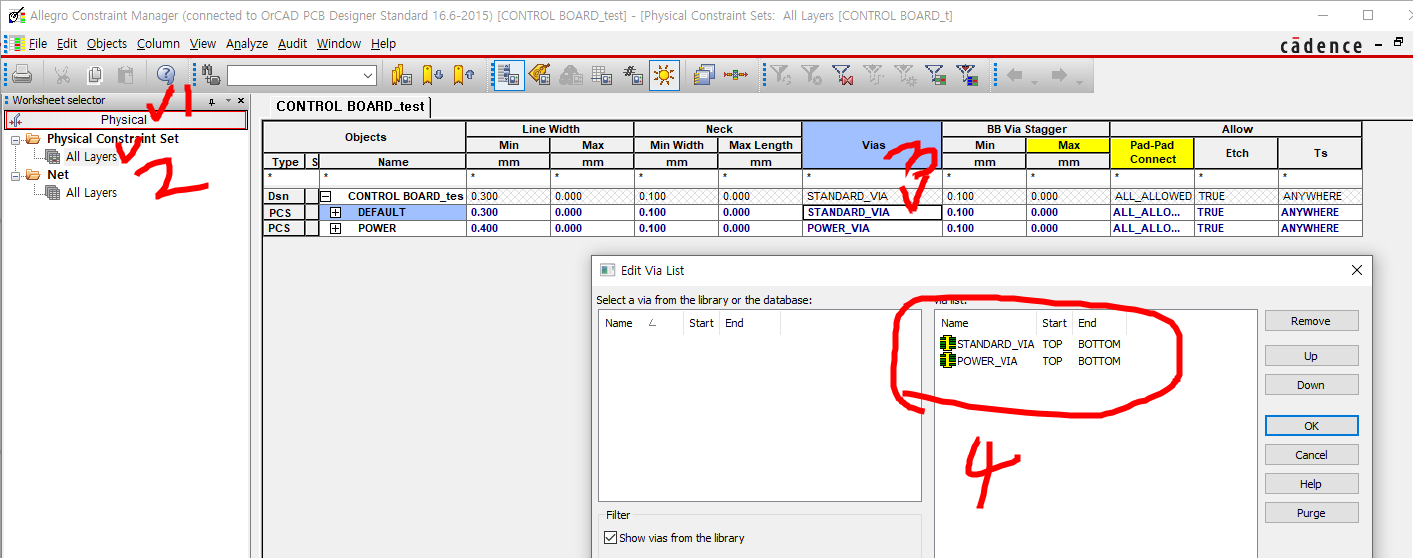Select the CONTROL BOARD_test worksheet tab
The image size is (1413, 558).
(350, 106)
